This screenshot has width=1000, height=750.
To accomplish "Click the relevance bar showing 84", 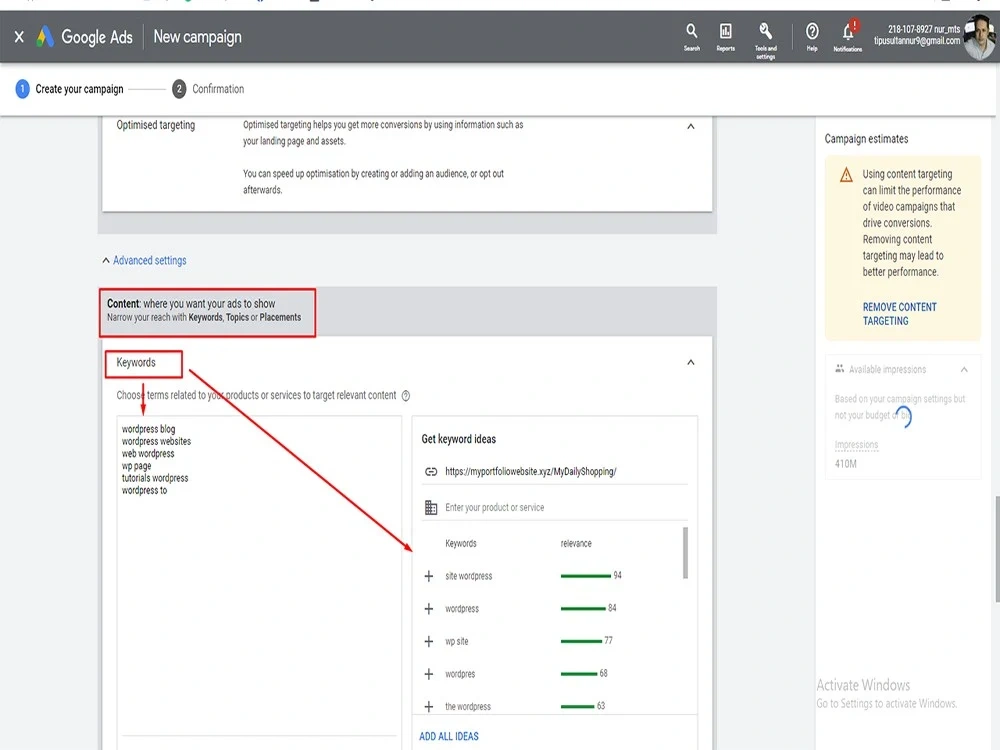I will tap(583, 608).
